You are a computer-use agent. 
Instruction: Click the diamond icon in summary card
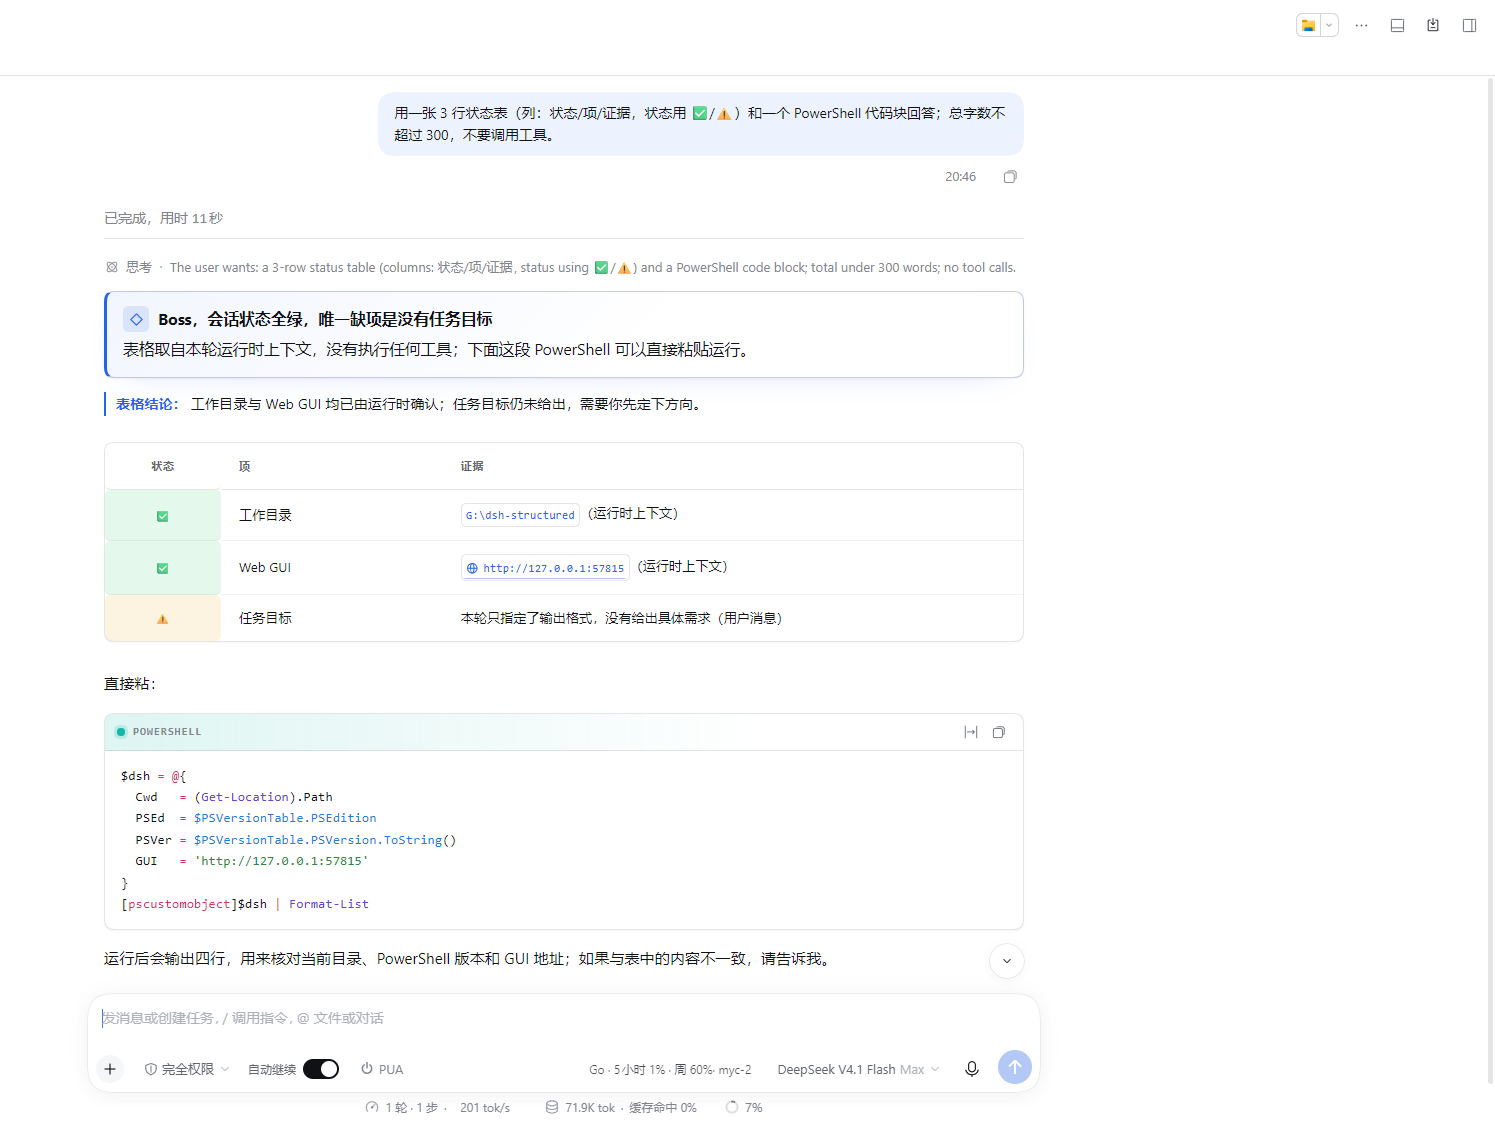(x=136, y=319)
